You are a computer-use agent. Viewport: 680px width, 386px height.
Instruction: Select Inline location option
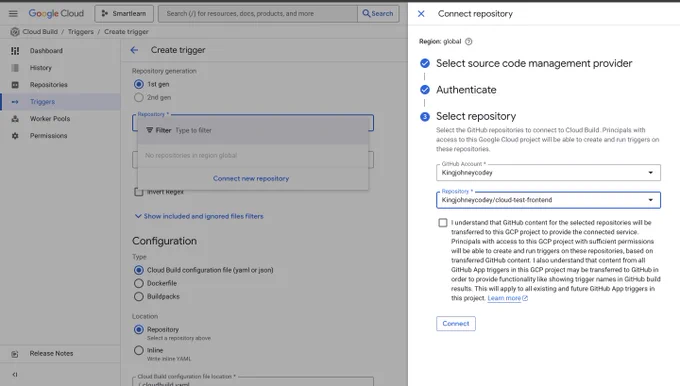click(x=139, y=350)
